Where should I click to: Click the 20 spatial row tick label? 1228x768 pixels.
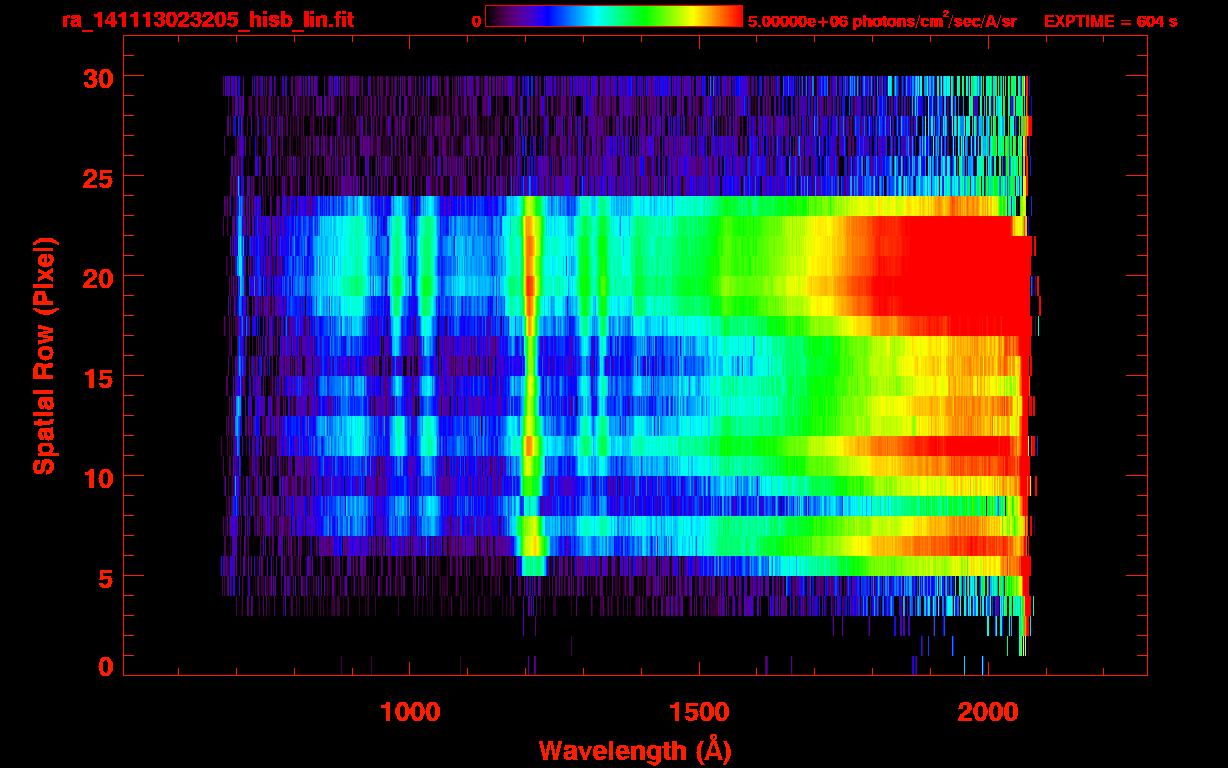click(x=98, y=277)
